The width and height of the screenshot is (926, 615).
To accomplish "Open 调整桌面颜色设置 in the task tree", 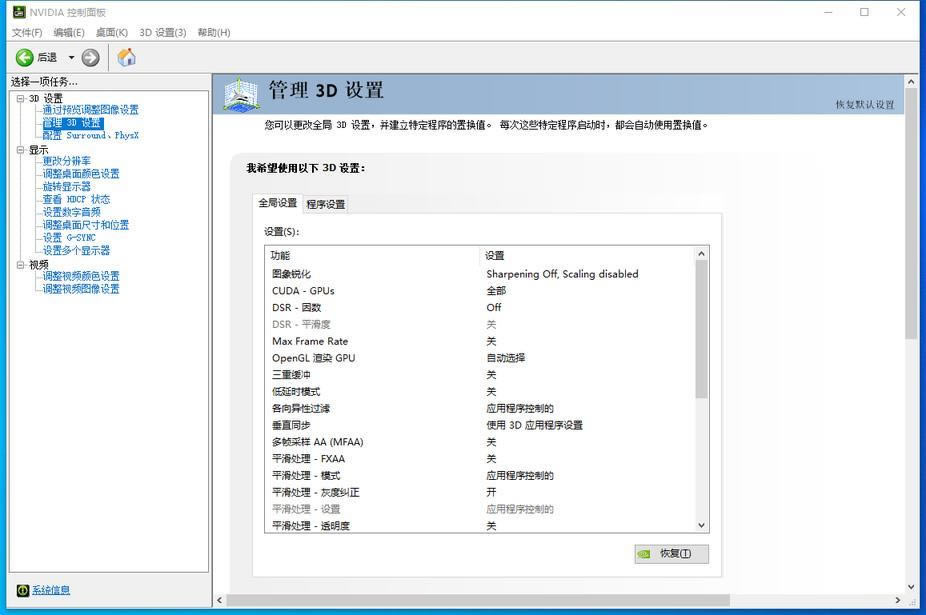I will click(81, 174).
